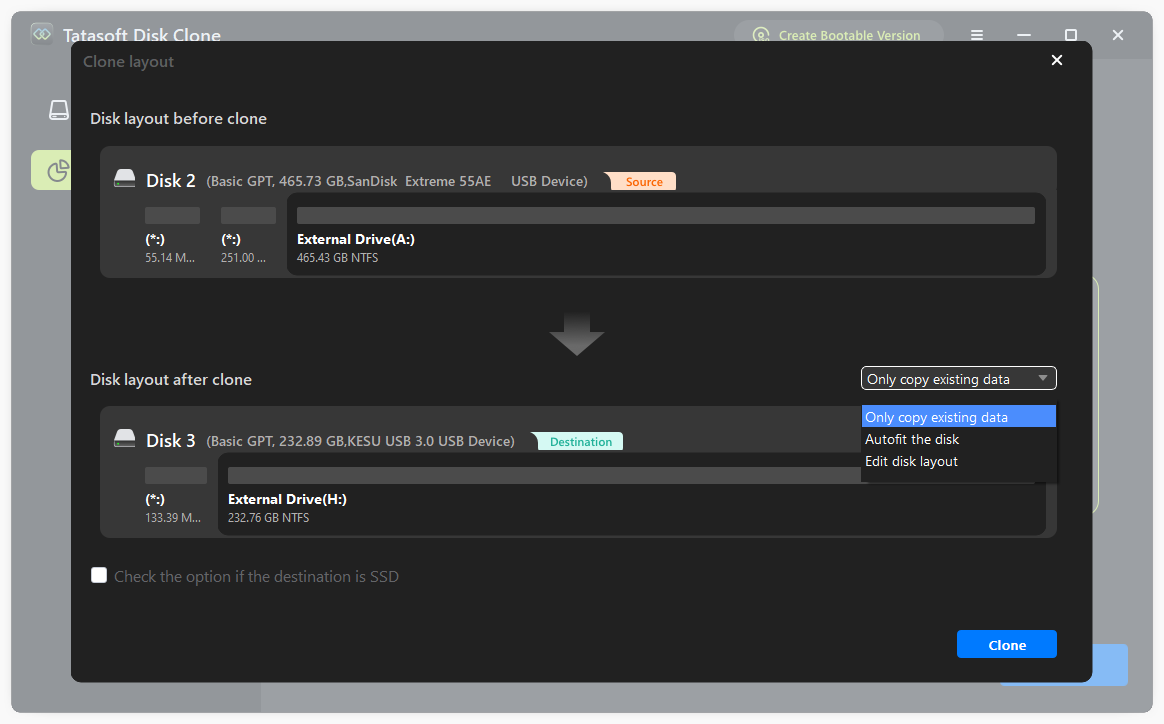Select the 55.14 MB partition on Disk 2

point(172,235)
